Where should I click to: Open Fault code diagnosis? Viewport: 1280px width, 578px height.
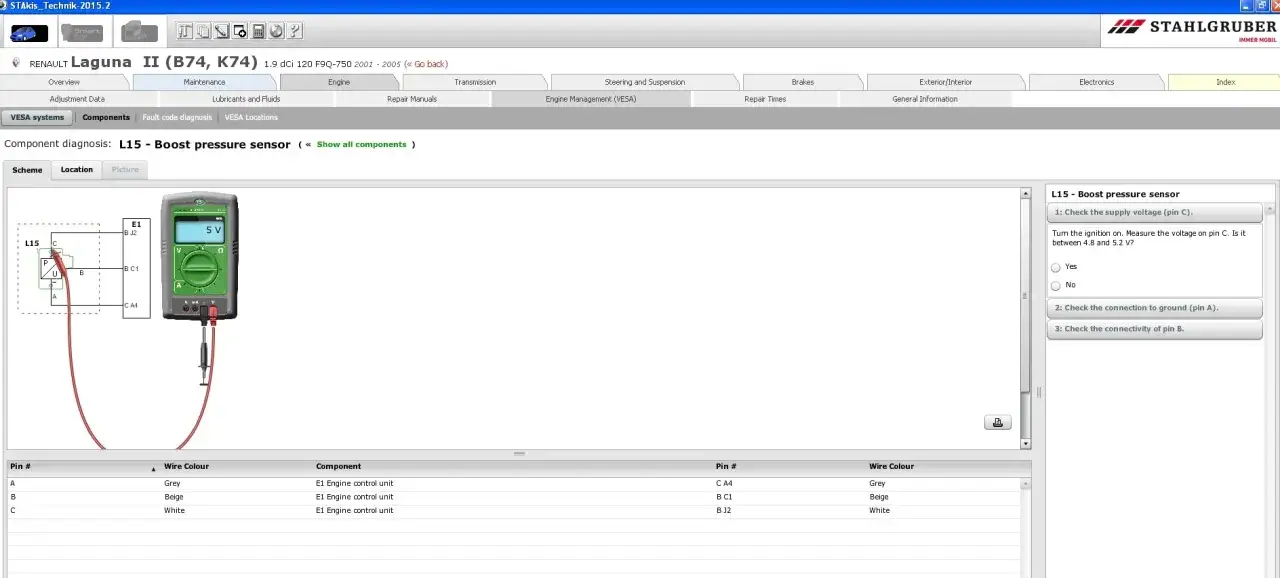click(x=177, y=118)
